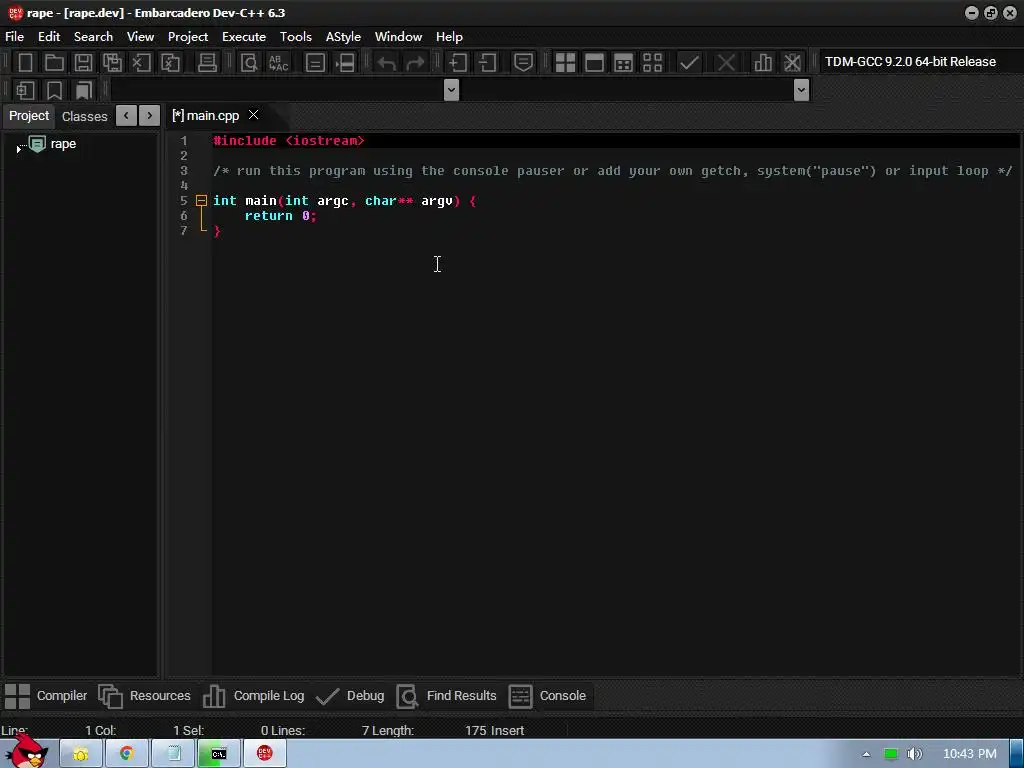1024x768 pixels.
Task: Open Chrome from the taskbar
Action: click(x=127, y=754)
